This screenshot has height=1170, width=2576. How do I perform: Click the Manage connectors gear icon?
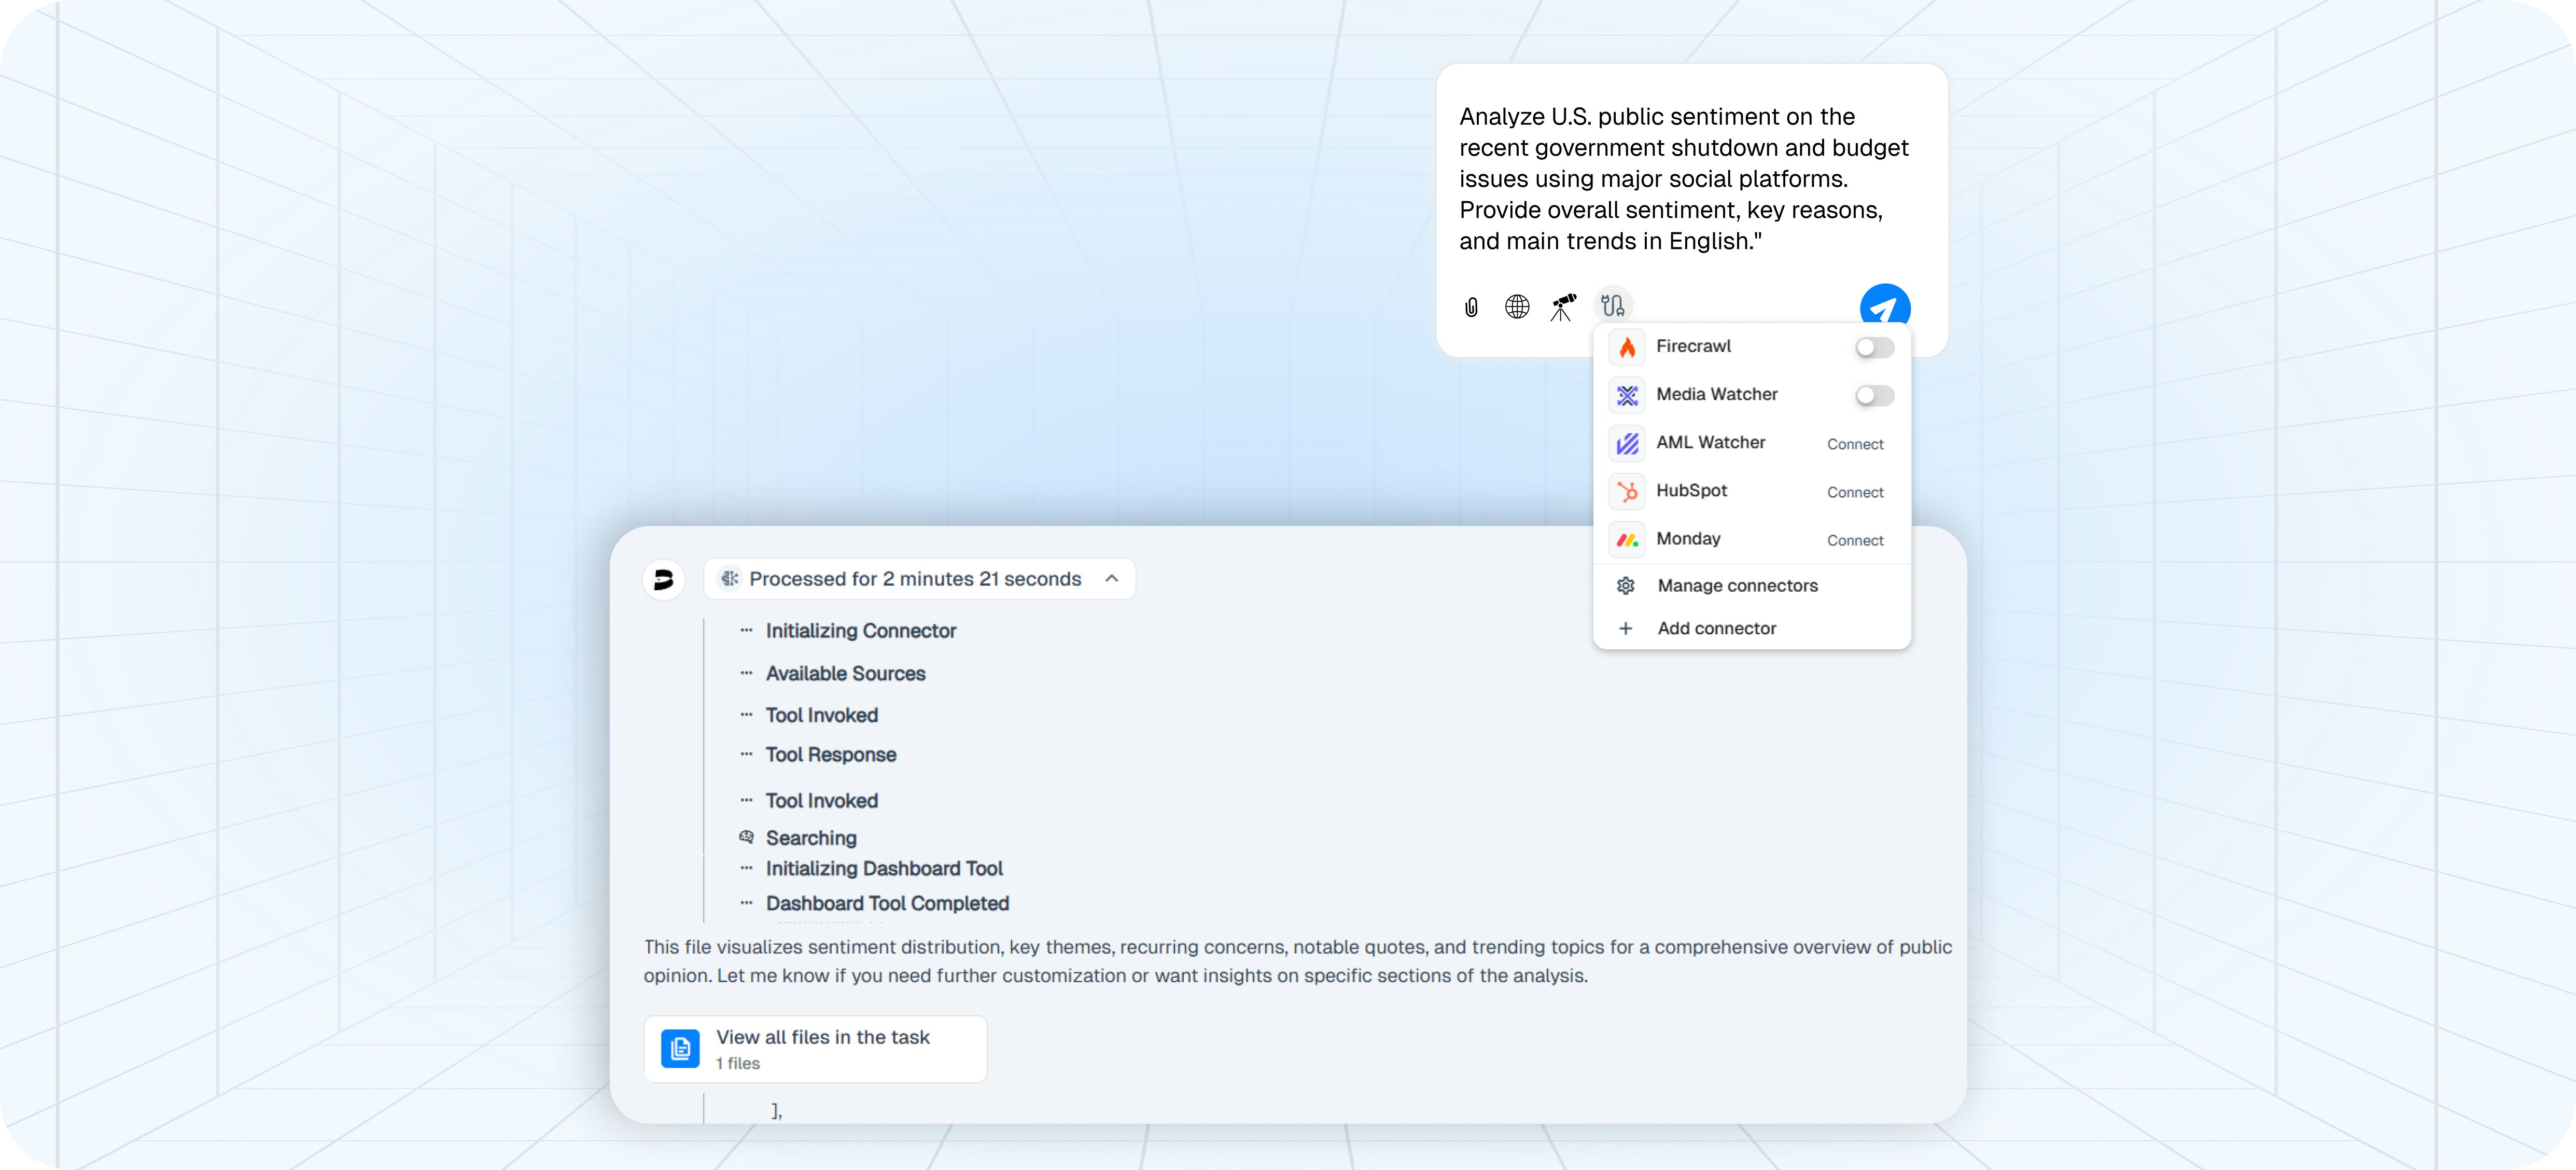(x=1627, y=585)
